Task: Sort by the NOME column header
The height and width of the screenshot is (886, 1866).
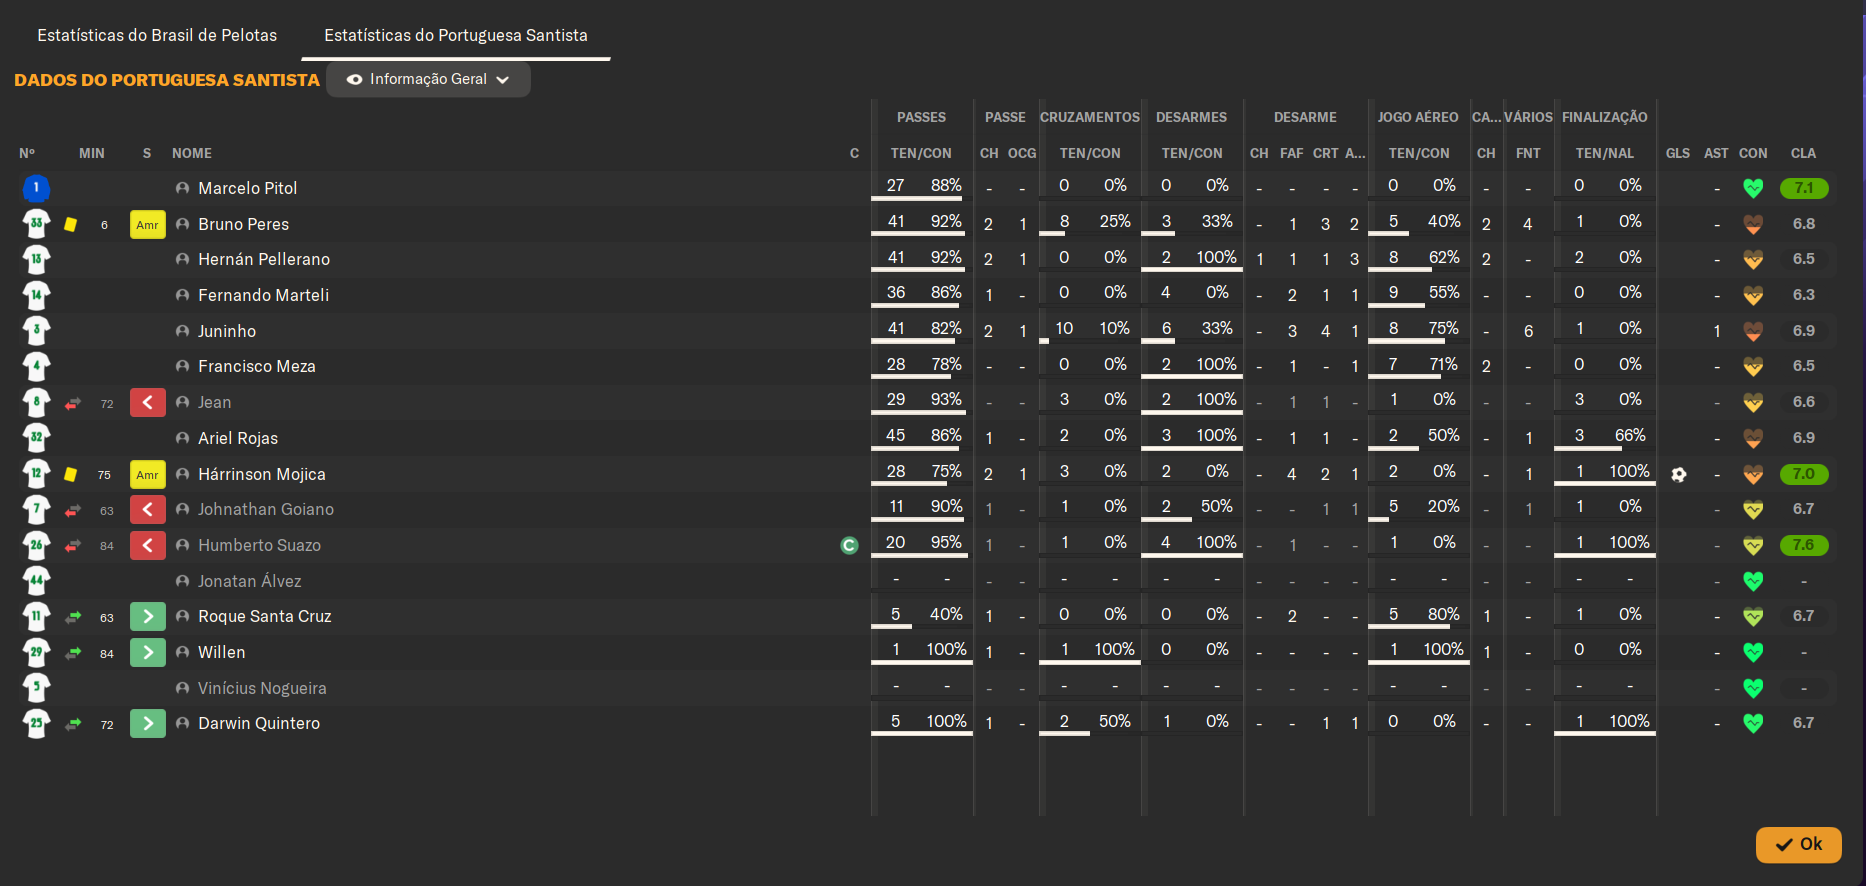Action: pyautogui.click(x=192, y=153)
